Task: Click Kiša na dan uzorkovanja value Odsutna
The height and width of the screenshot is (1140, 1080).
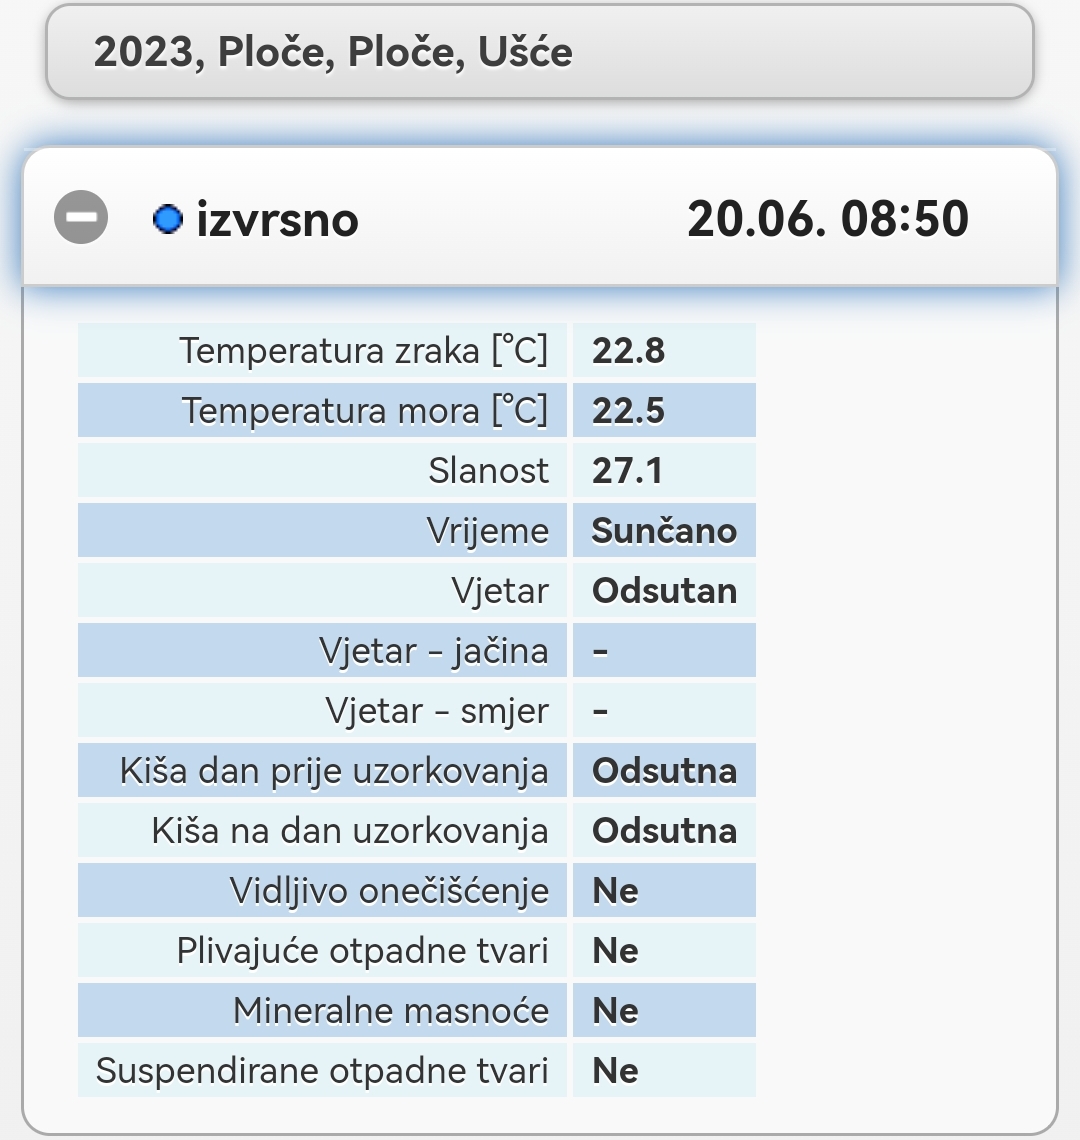Action: [664, 830]
